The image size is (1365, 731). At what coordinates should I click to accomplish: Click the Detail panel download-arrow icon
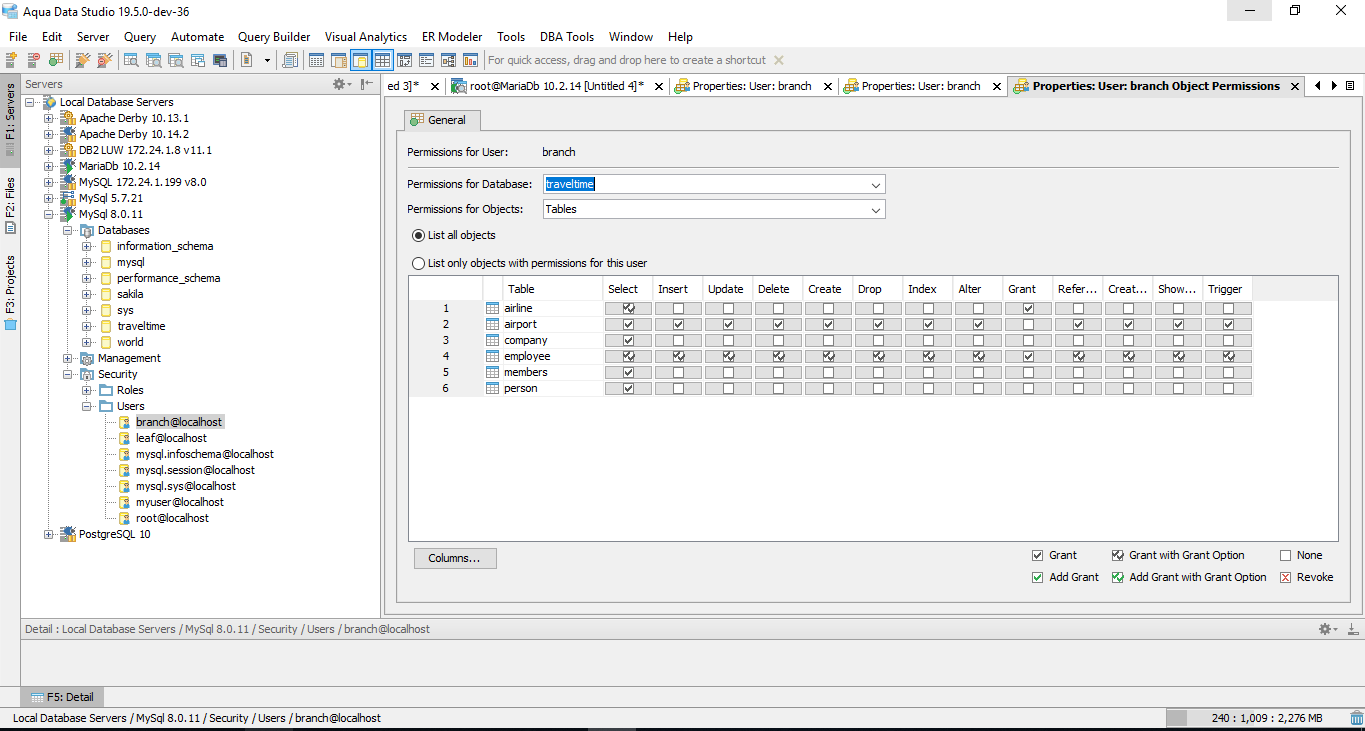click(1352, 629)
